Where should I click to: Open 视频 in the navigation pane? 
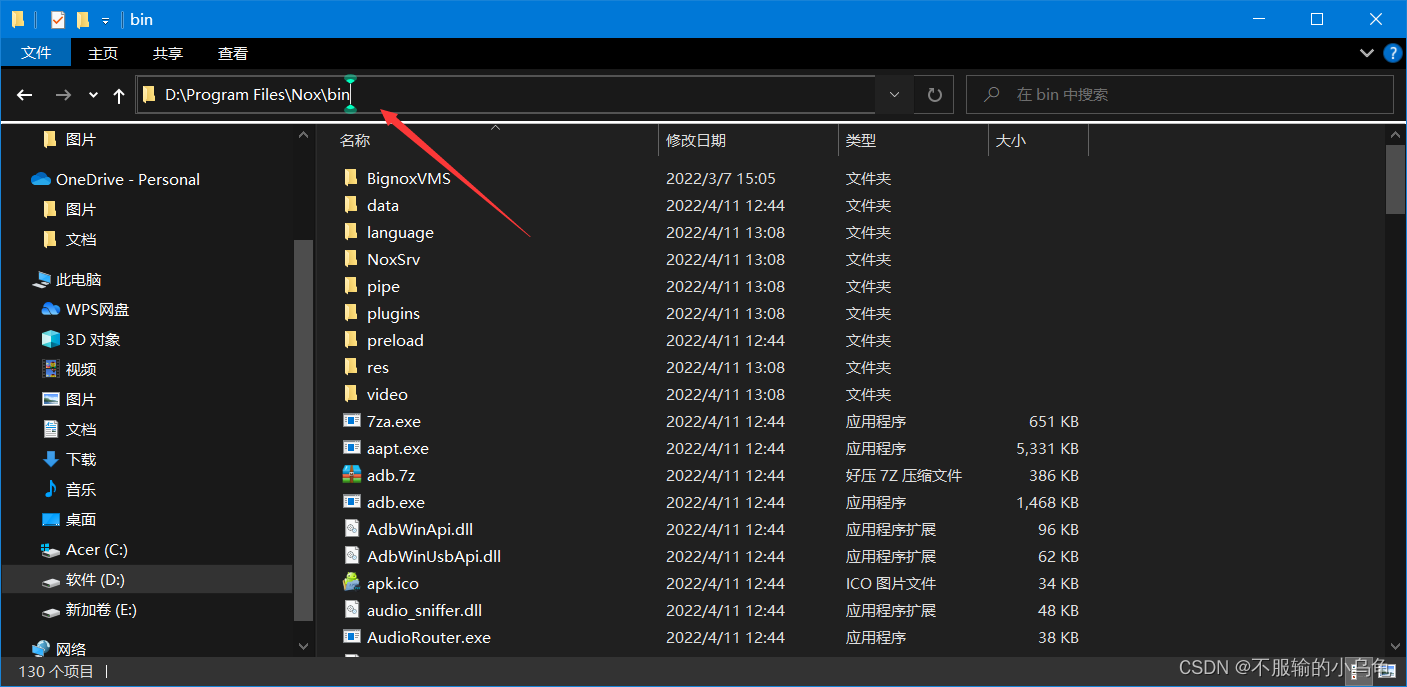[81, 370]
